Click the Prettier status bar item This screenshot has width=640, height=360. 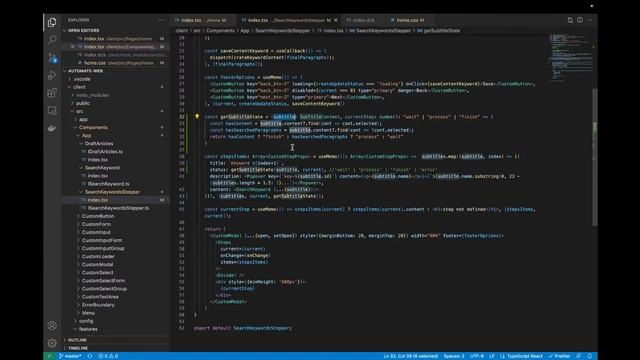pos(559,356)
